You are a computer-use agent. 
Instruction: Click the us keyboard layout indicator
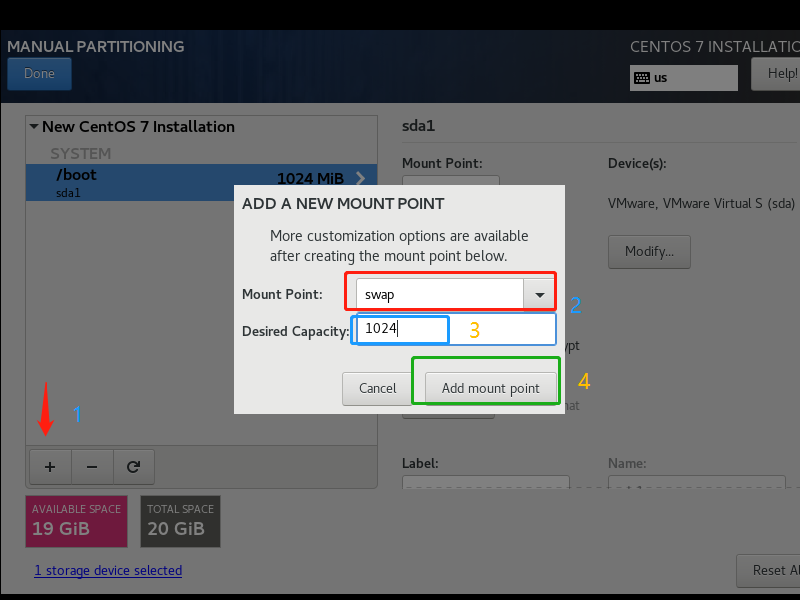pyautogui.click(x=684, y=78)
